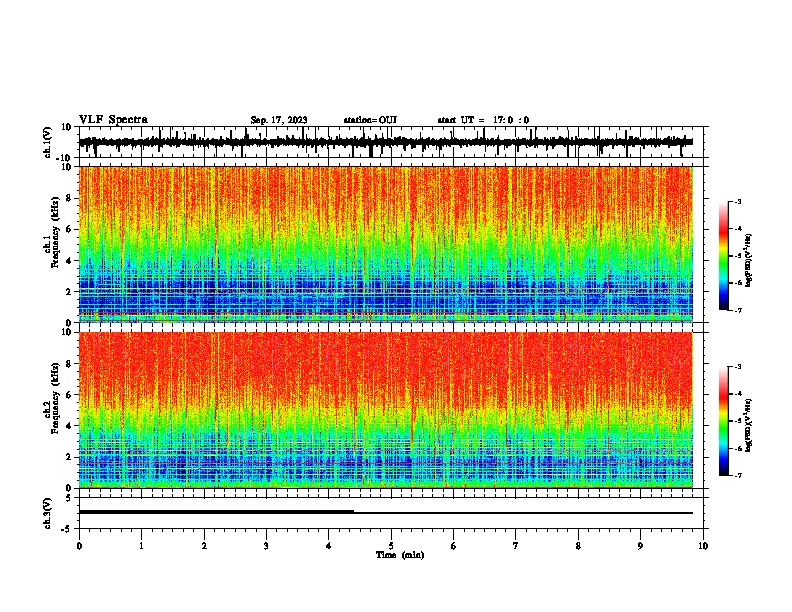Click the time axis tick label '10'
This screenshot has width=792, height=612.
pyautogui.click(x=703, y=546)
